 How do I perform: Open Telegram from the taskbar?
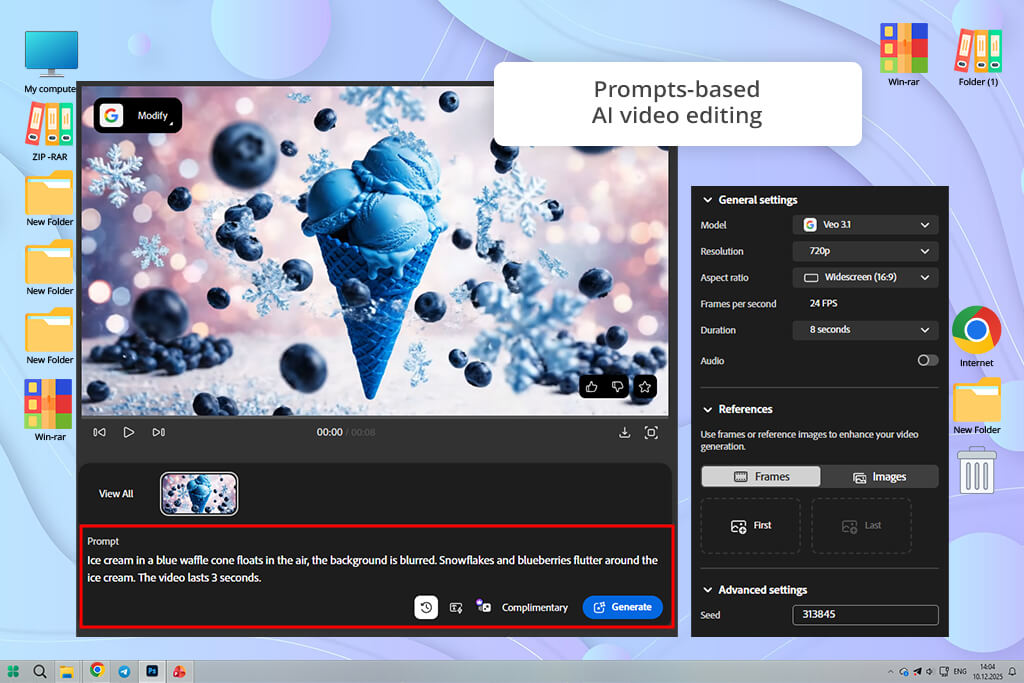(124, 671)
